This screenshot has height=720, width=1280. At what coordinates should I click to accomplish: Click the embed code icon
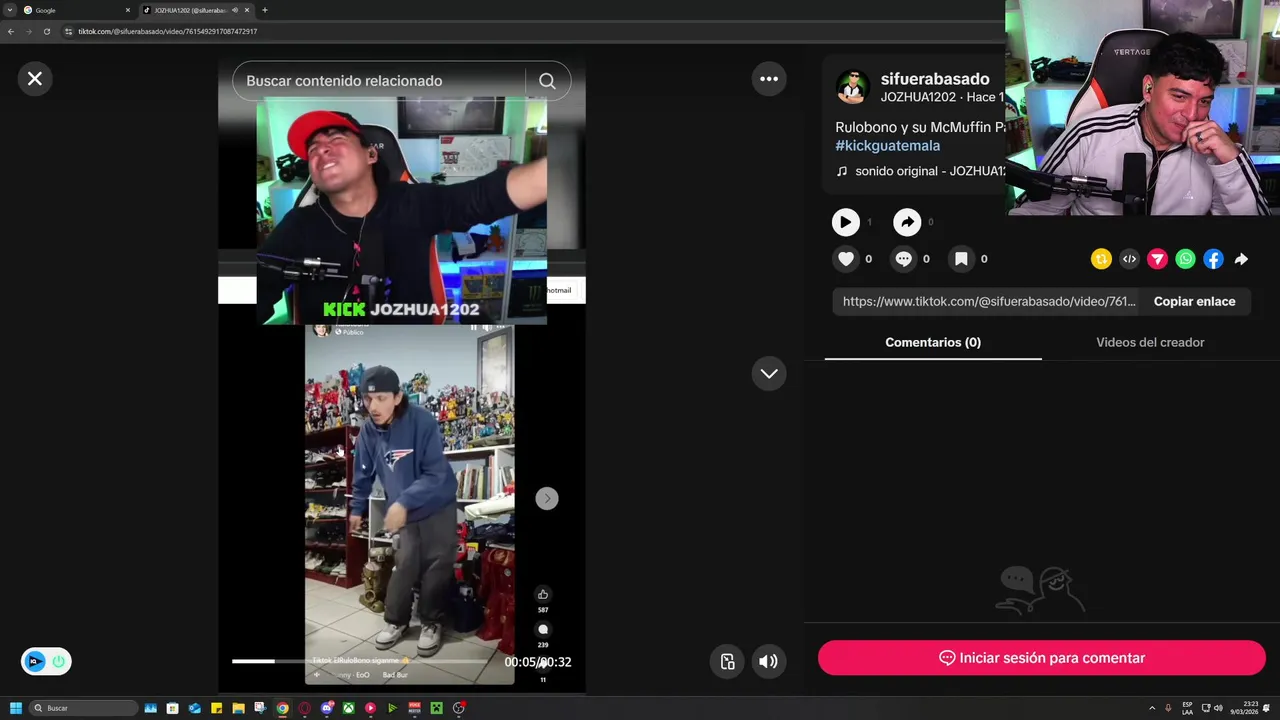pos(1129,259)
